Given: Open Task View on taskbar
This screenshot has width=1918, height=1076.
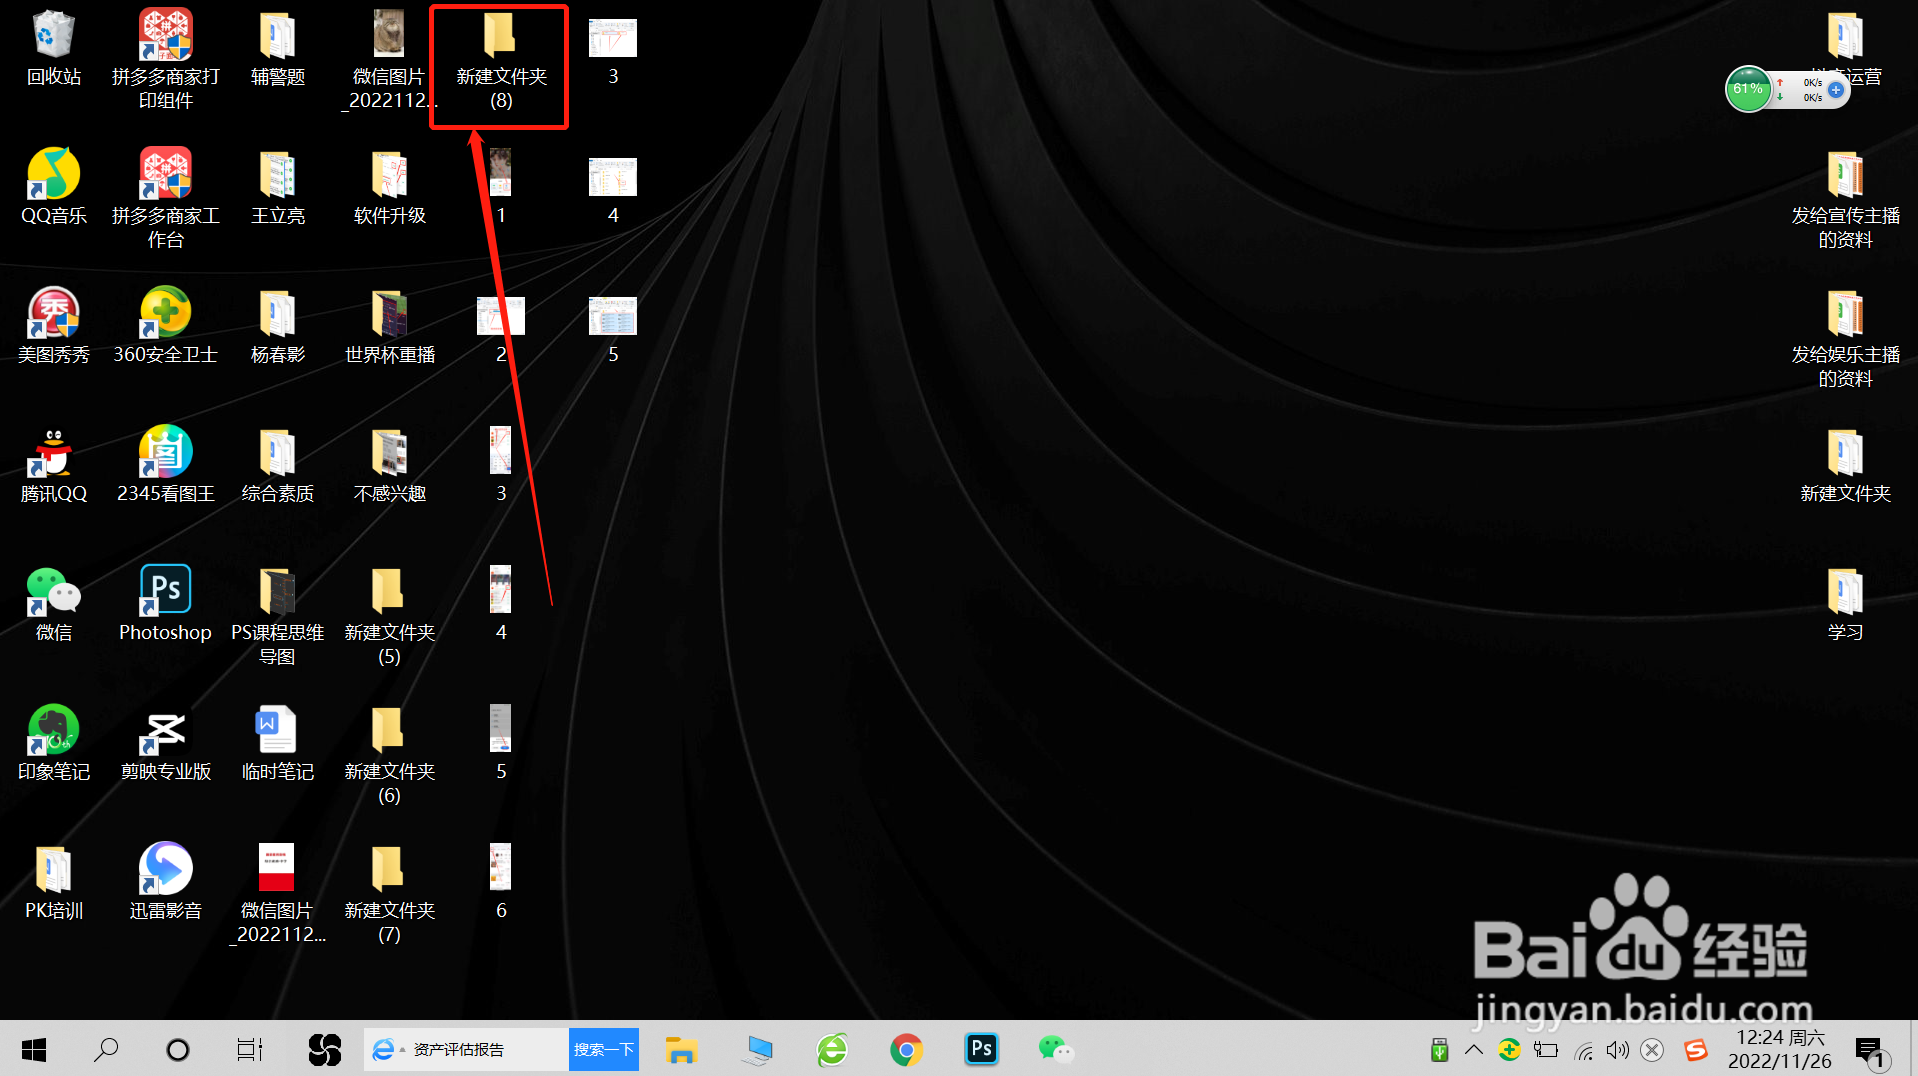Looking at the screenshot, I should coord(249,1049).
